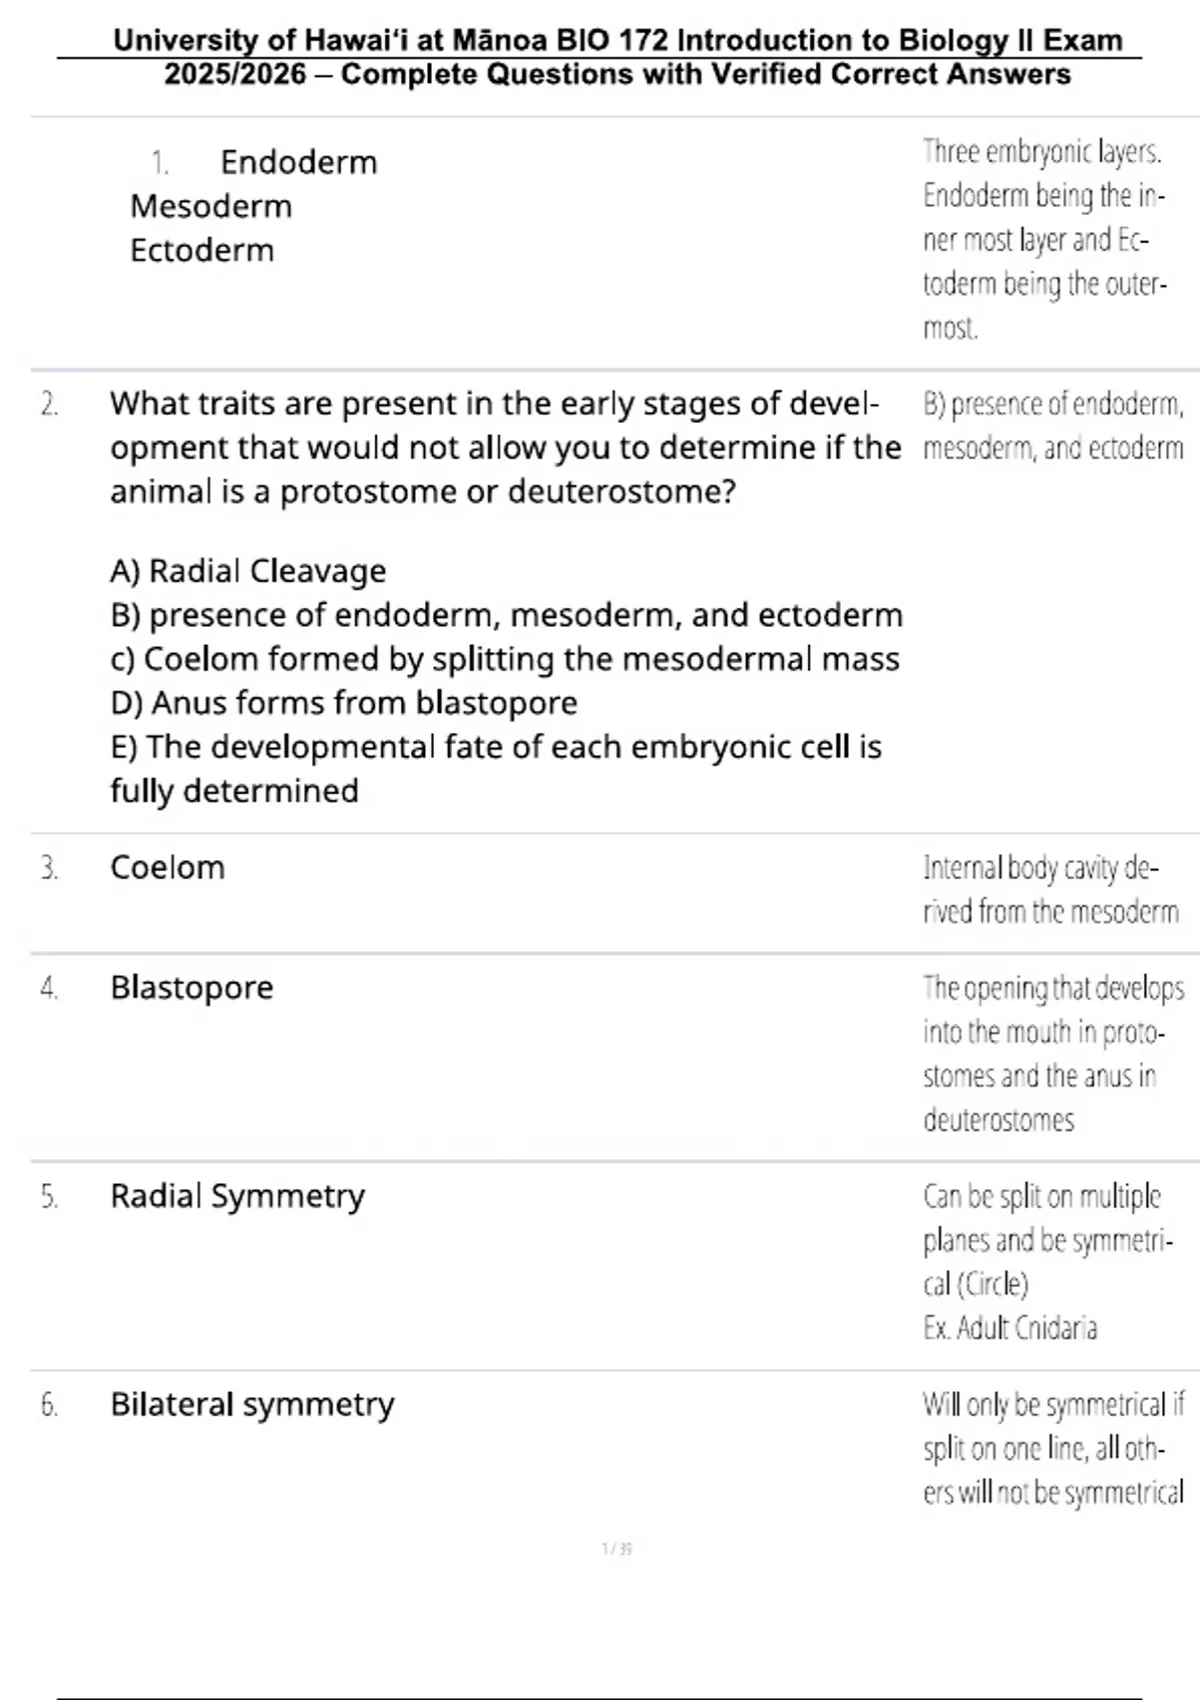Viewport: 1200px width, 1700px height.
Task: Select option A) Radial Cleavage
Action: pyautogui.click(x=248, y=571)
